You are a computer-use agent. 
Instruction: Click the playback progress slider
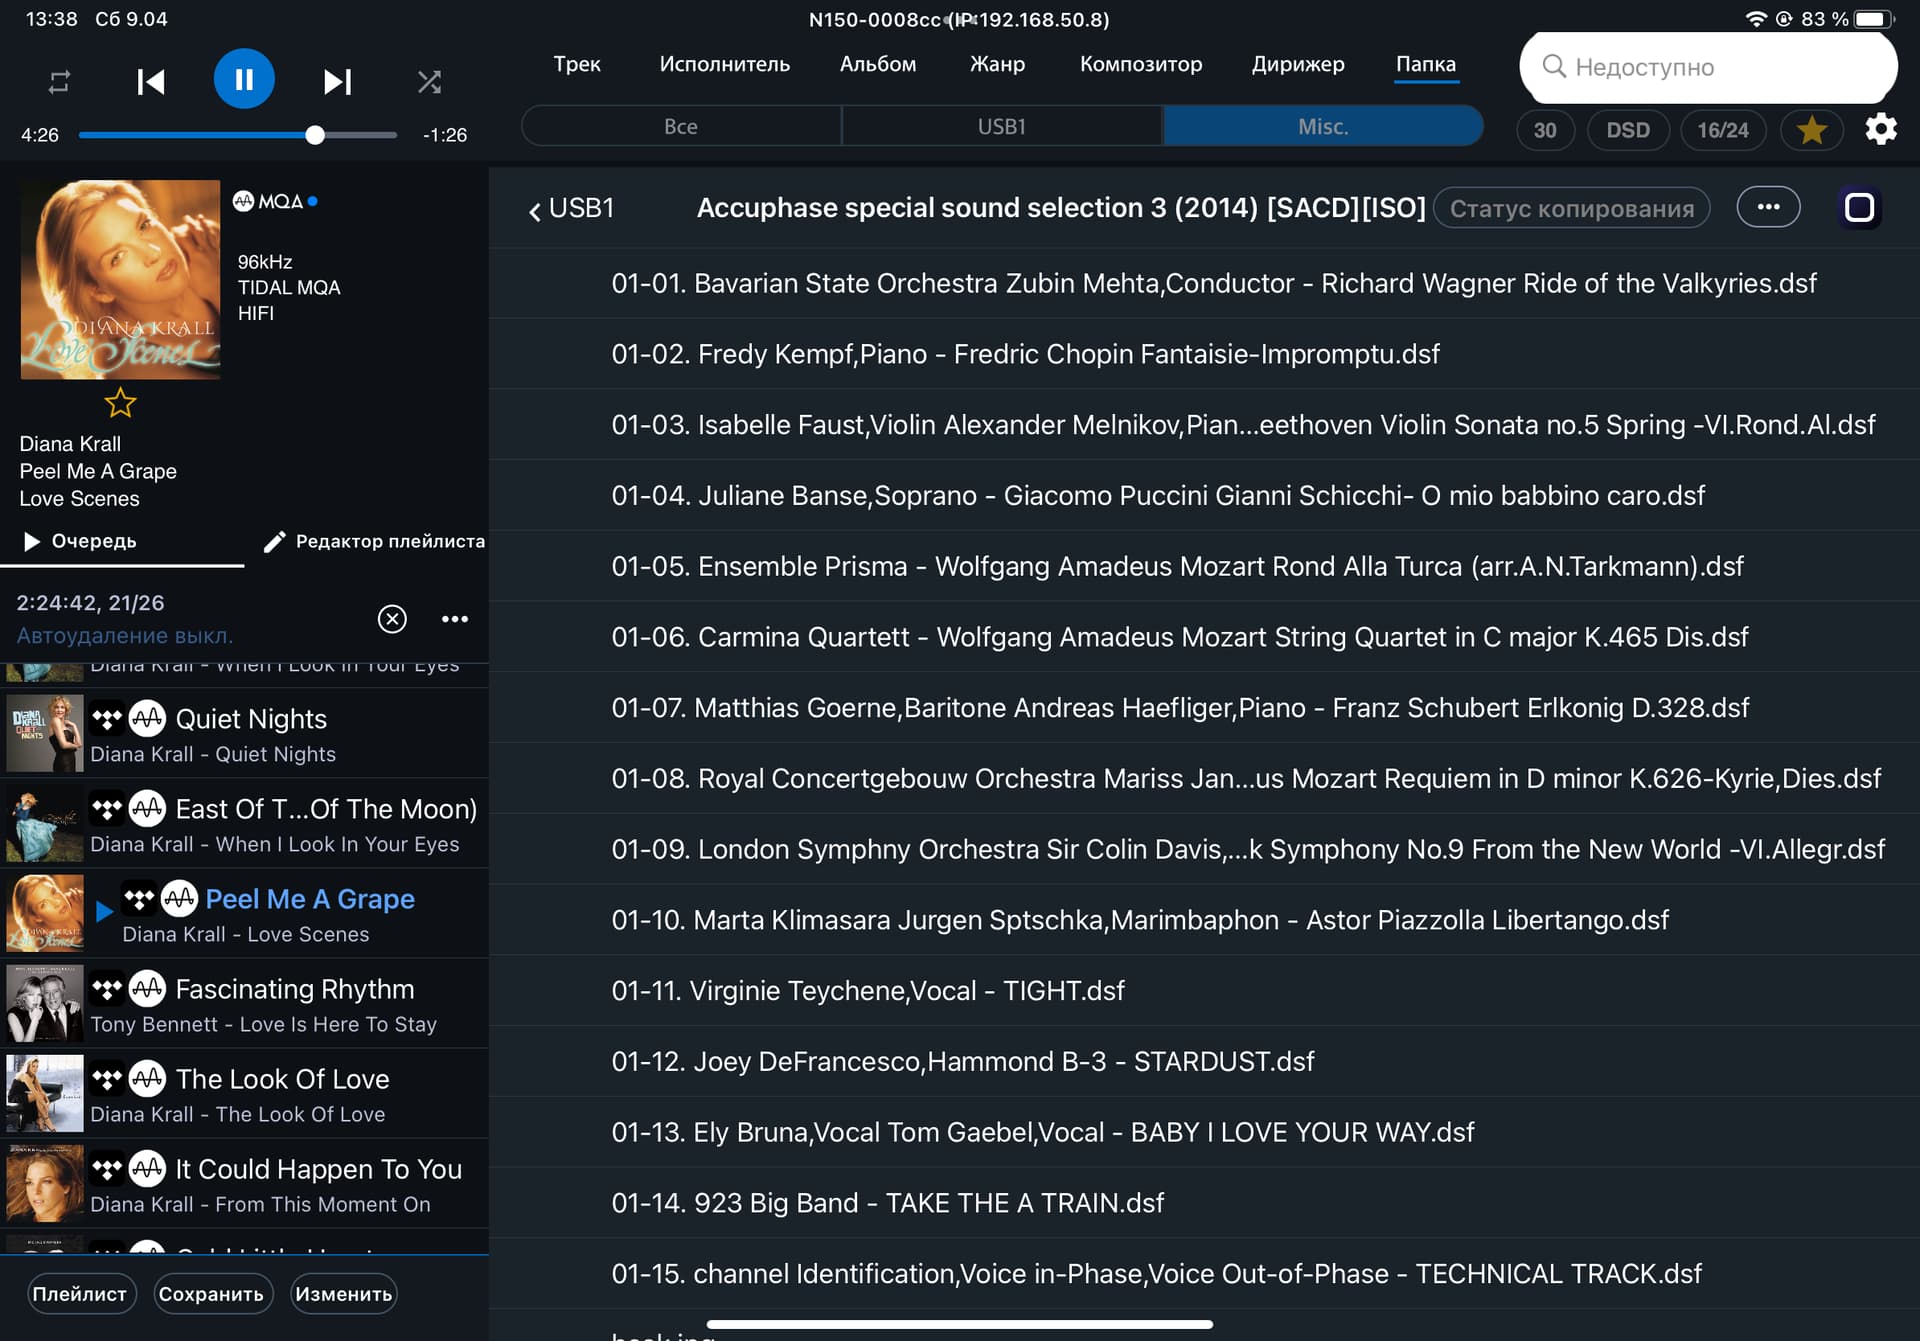(238, 135)
